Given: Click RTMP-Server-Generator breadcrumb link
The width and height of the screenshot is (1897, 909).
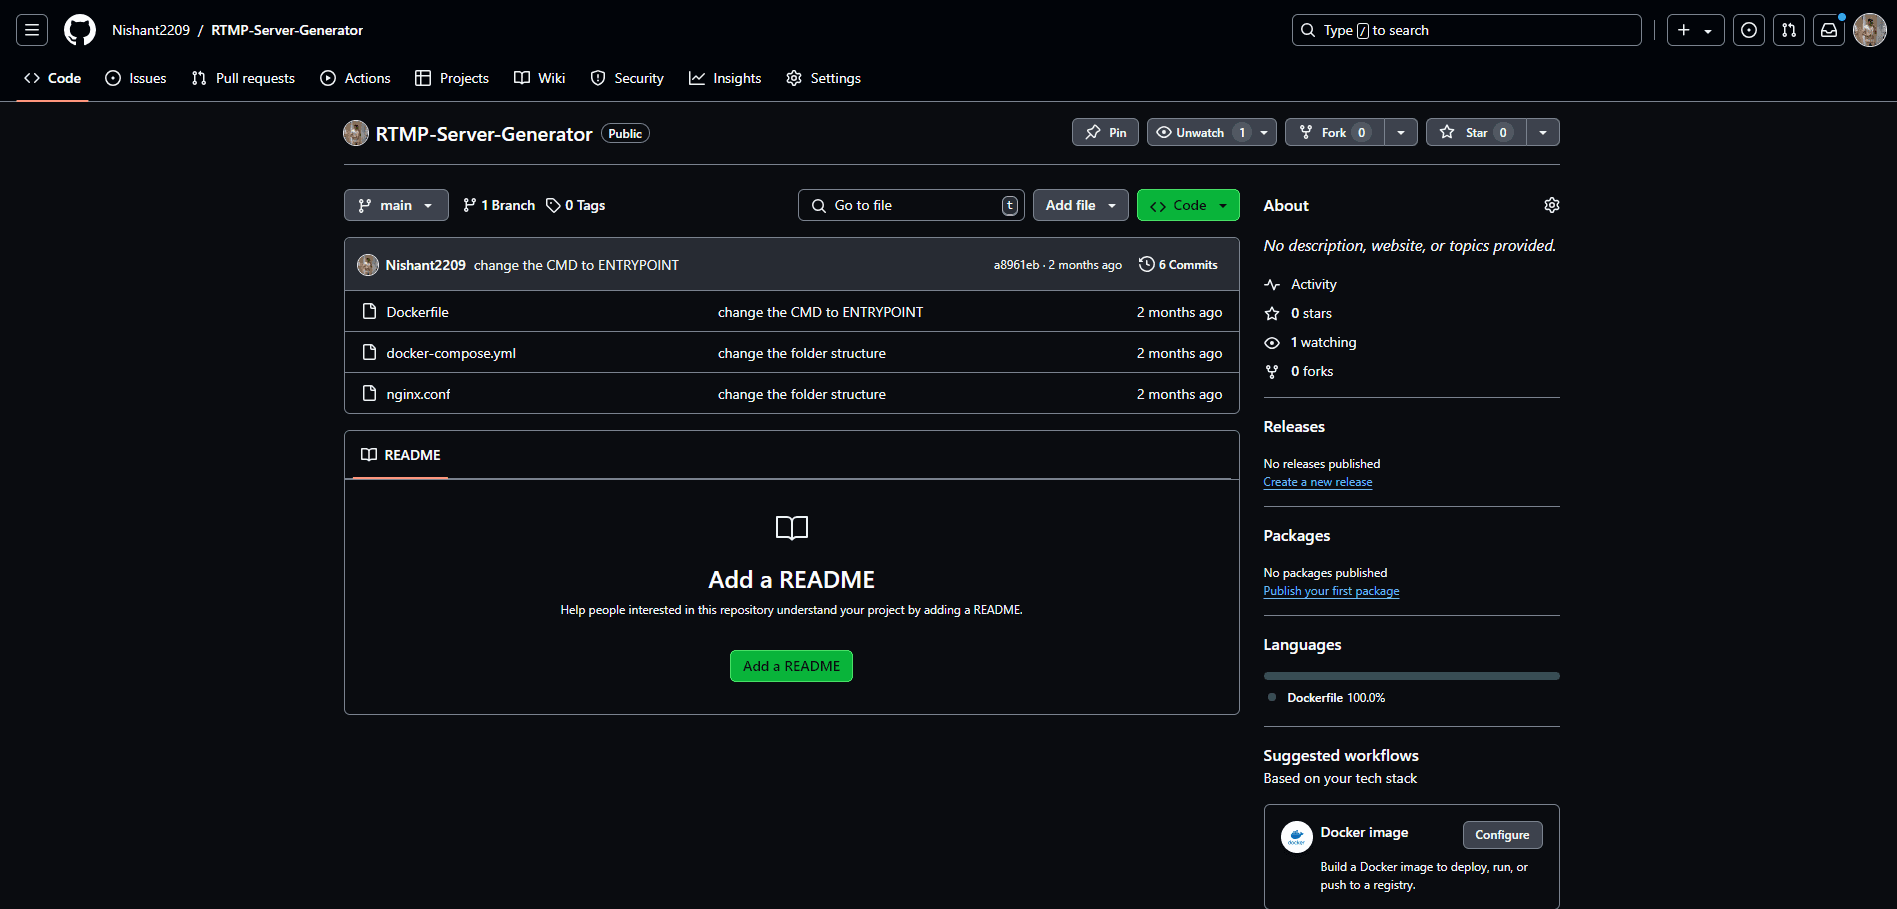Looking at the screenshot, I should [287, 30].
